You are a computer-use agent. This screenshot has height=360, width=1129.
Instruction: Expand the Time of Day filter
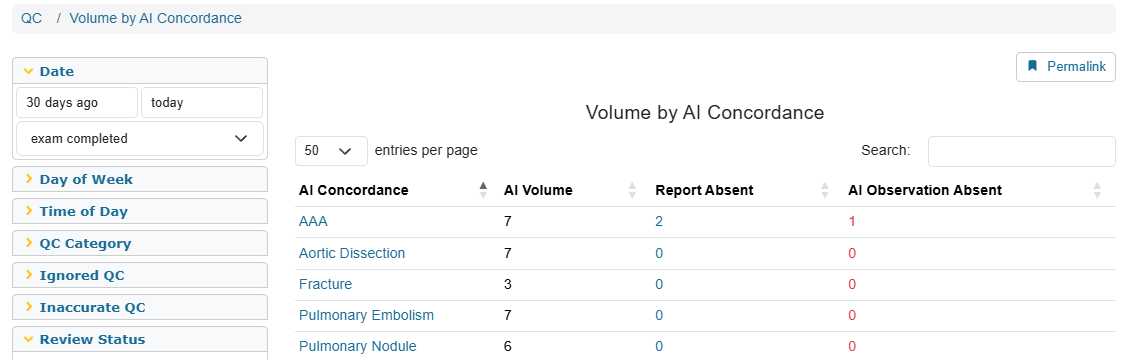click(x=140, y=212)
